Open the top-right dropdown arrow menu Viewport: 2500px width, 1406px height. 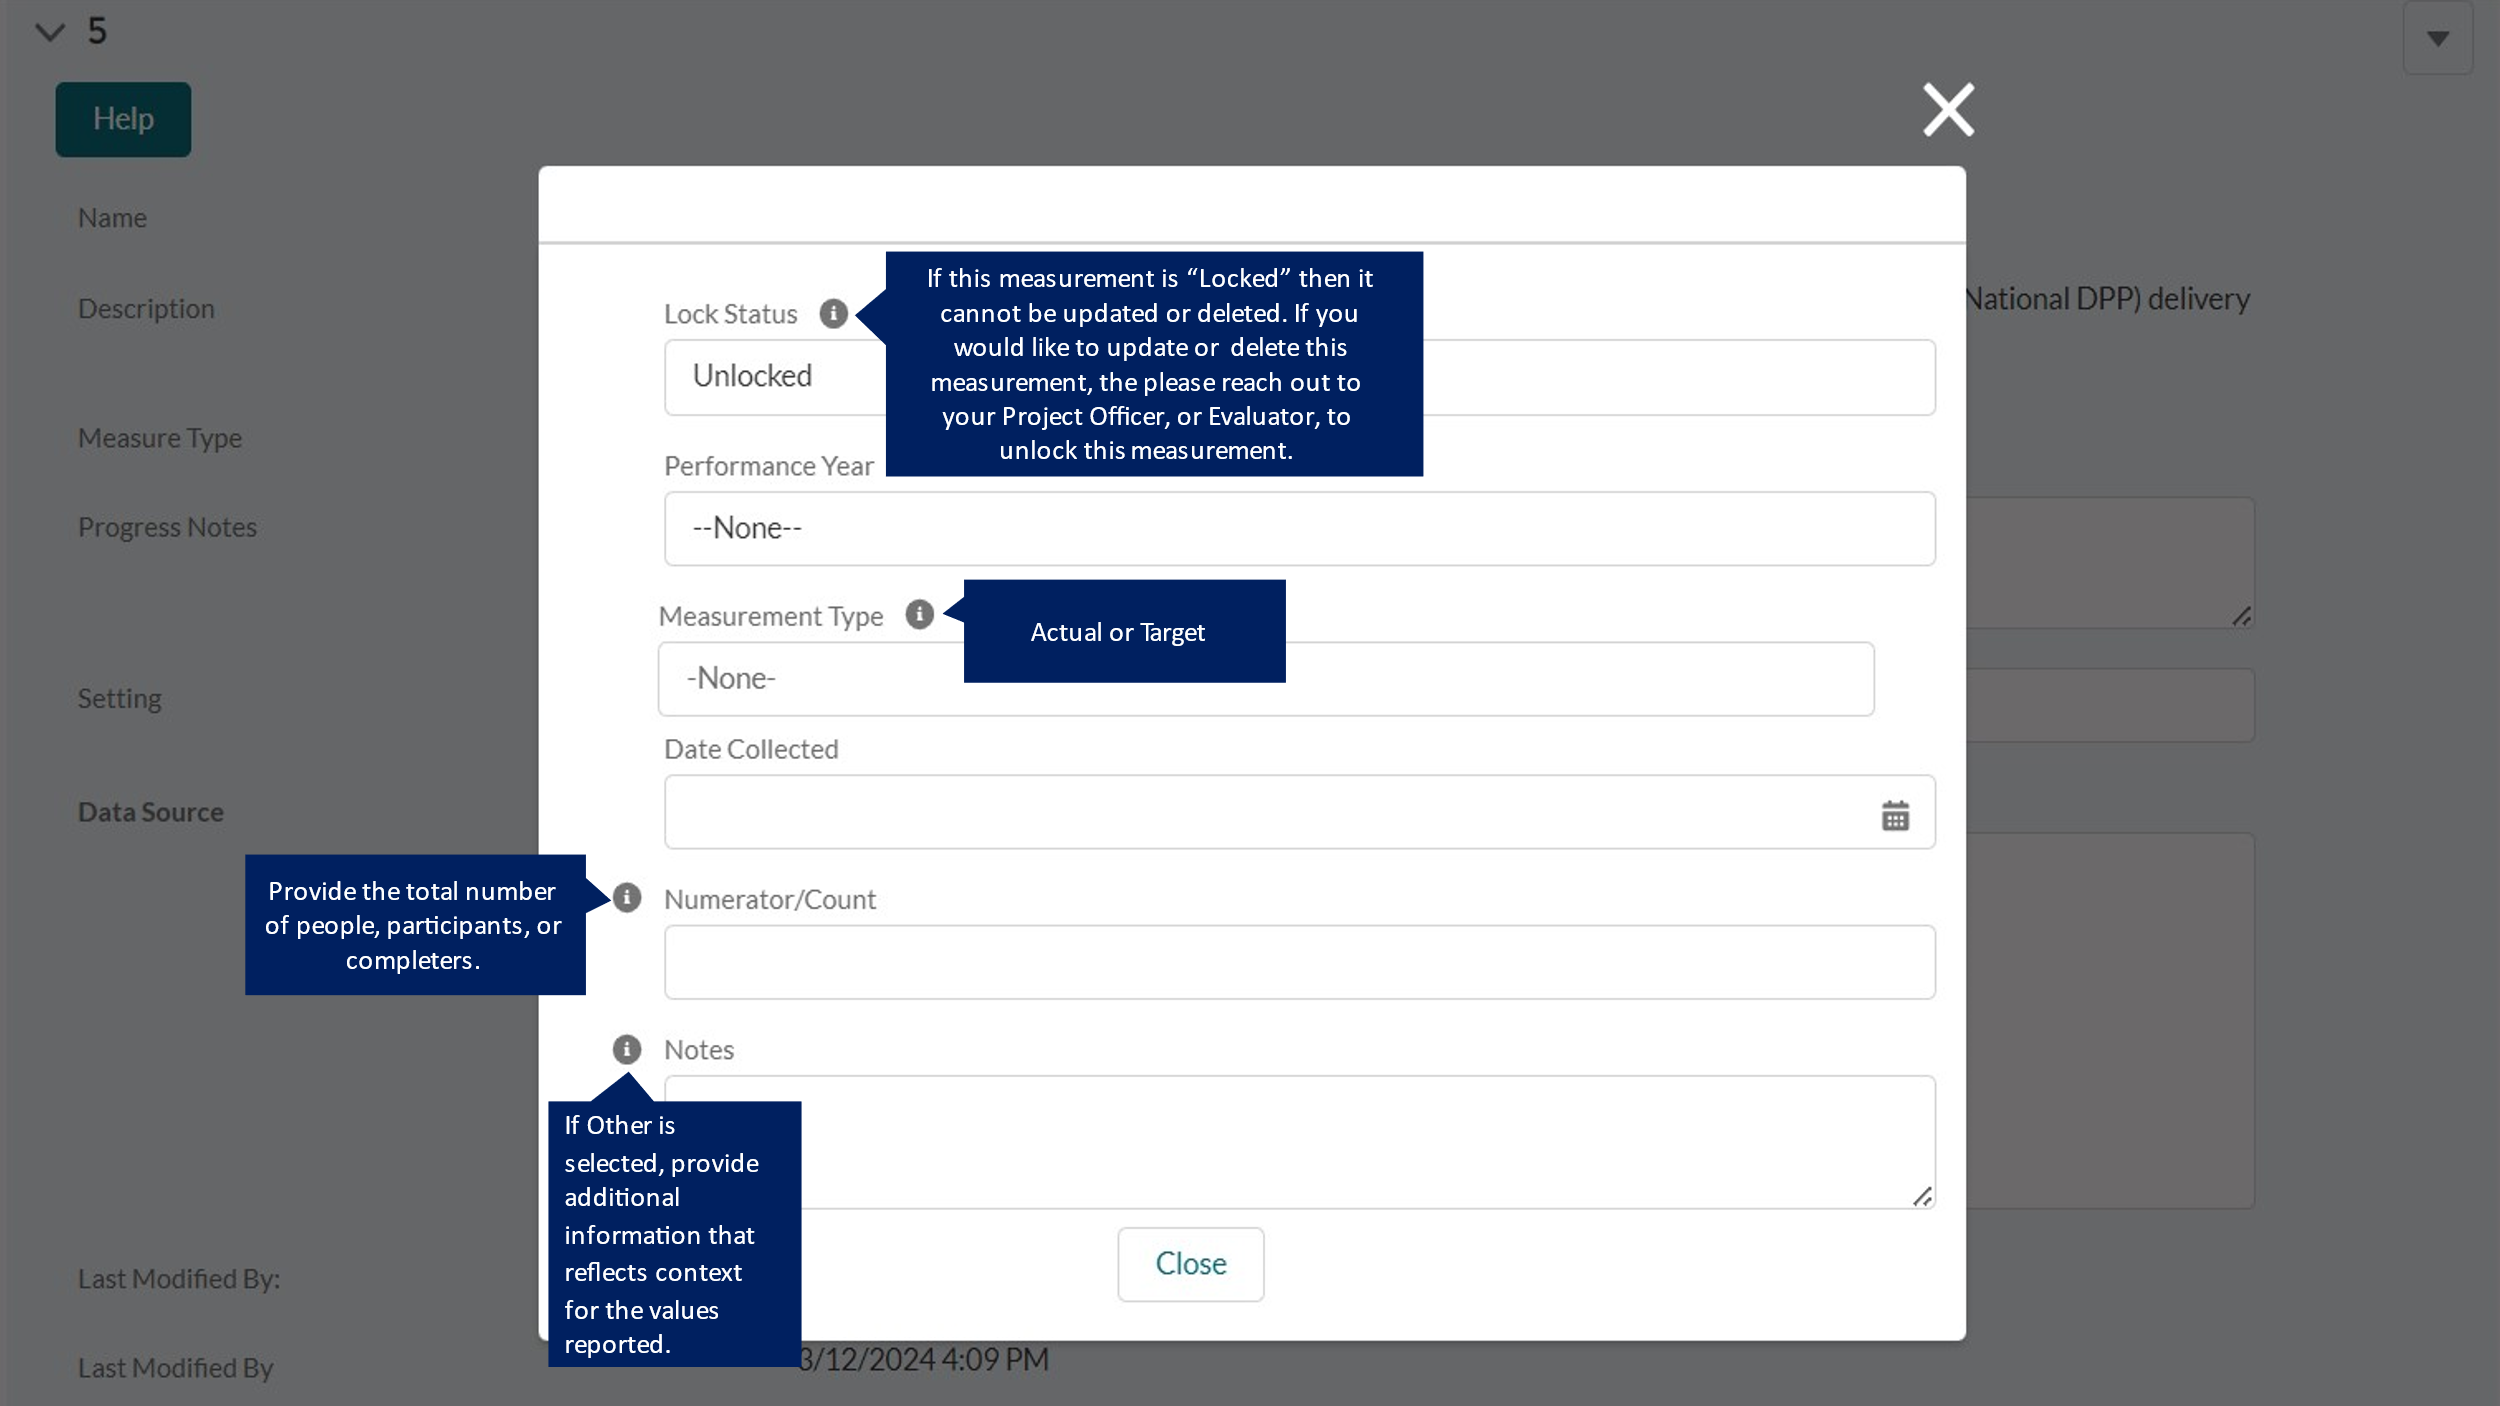(x=2437, y=38)
